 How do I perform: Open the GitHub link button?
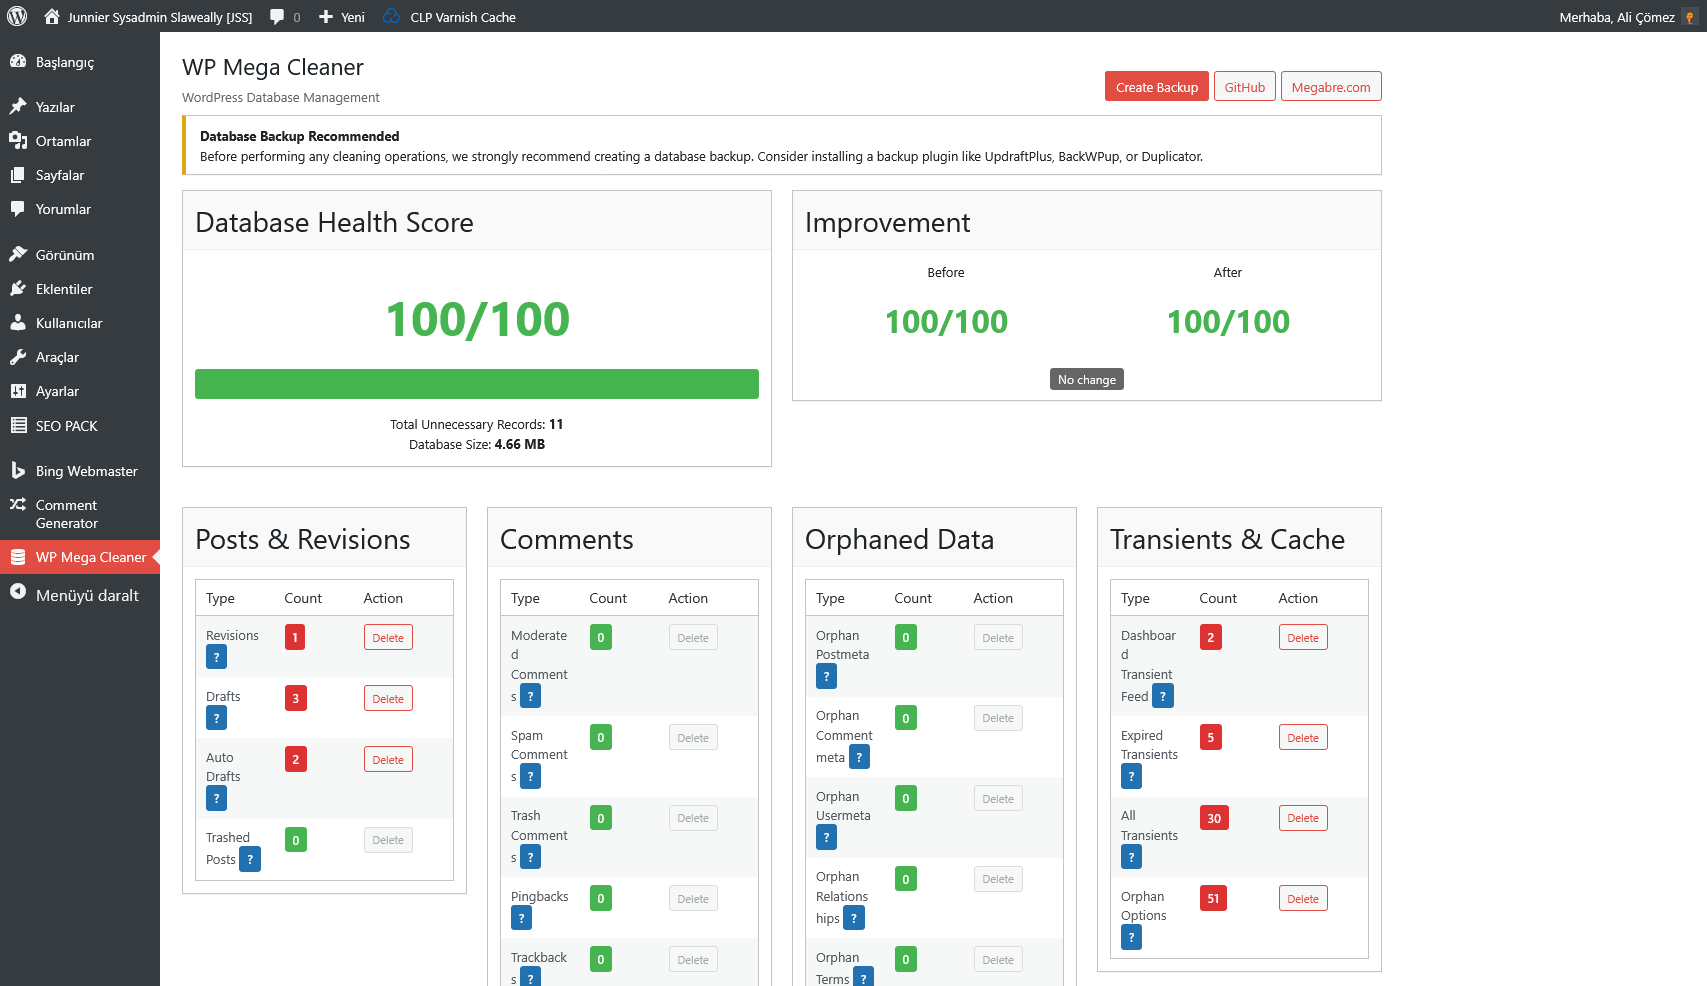coord(1244,87)
